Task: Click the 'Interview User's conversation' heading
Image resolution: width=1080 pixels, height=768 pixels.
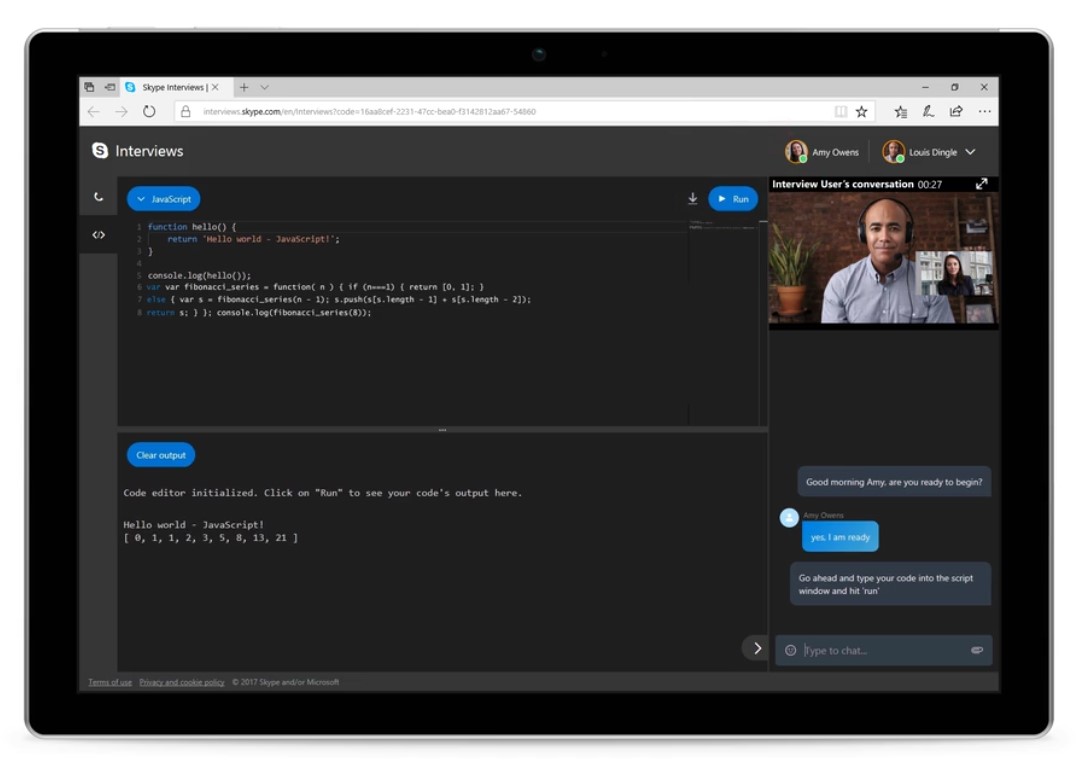Action: [x=842, y=184]
